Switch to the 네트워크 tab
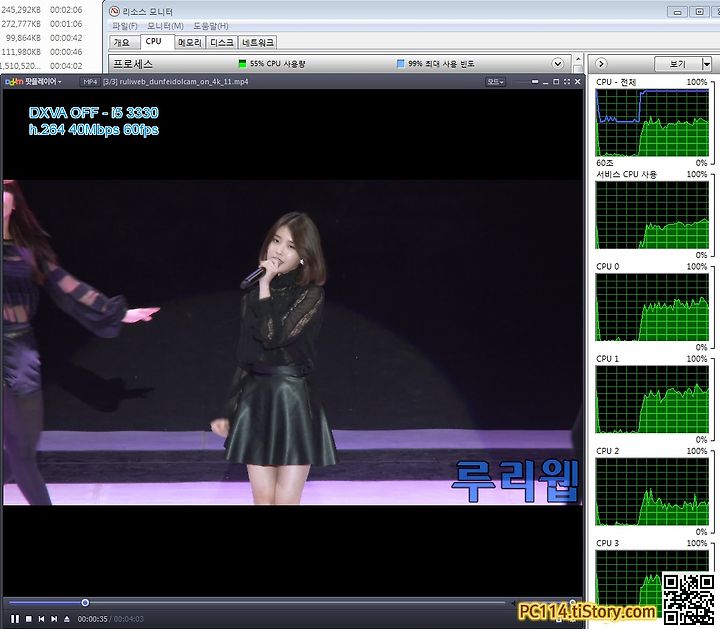The width and height of the screenshot is (720, 629). pyautogui.click(x=258, y=43)
